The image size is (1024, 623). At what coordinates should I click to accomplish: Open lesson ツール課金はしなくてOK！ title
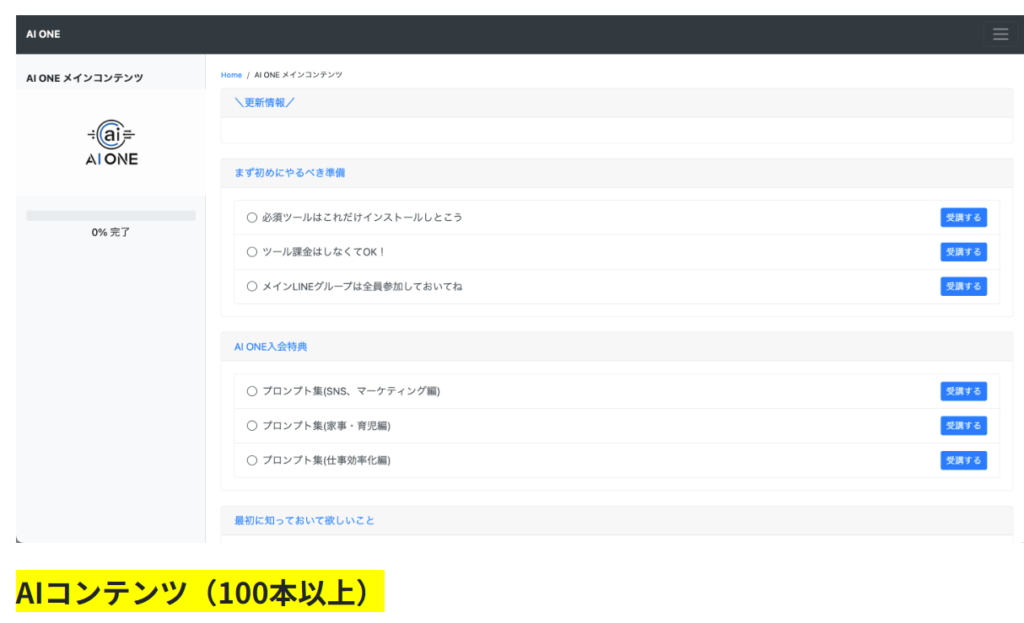point(324,252)
